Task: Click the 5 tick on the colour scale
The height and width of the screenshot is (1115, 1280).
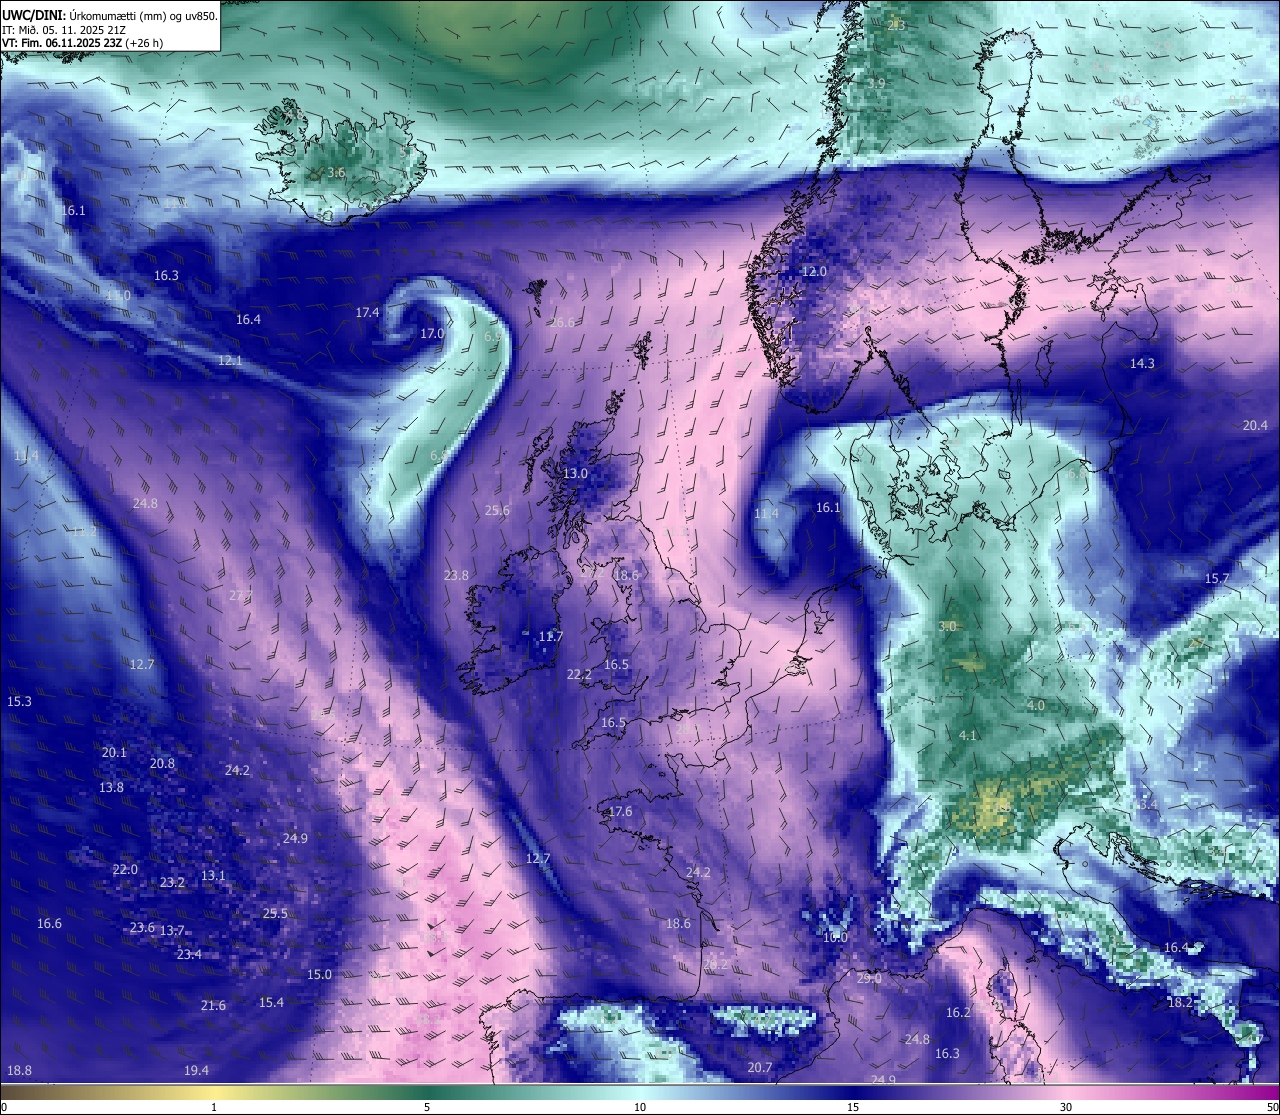Action: click(427, 1107)
